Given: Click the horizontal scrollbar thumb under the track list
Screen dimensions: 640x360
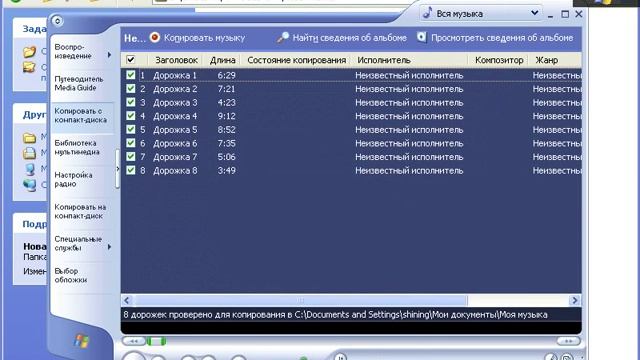Looking at the screenshot, I should (300, 300).
